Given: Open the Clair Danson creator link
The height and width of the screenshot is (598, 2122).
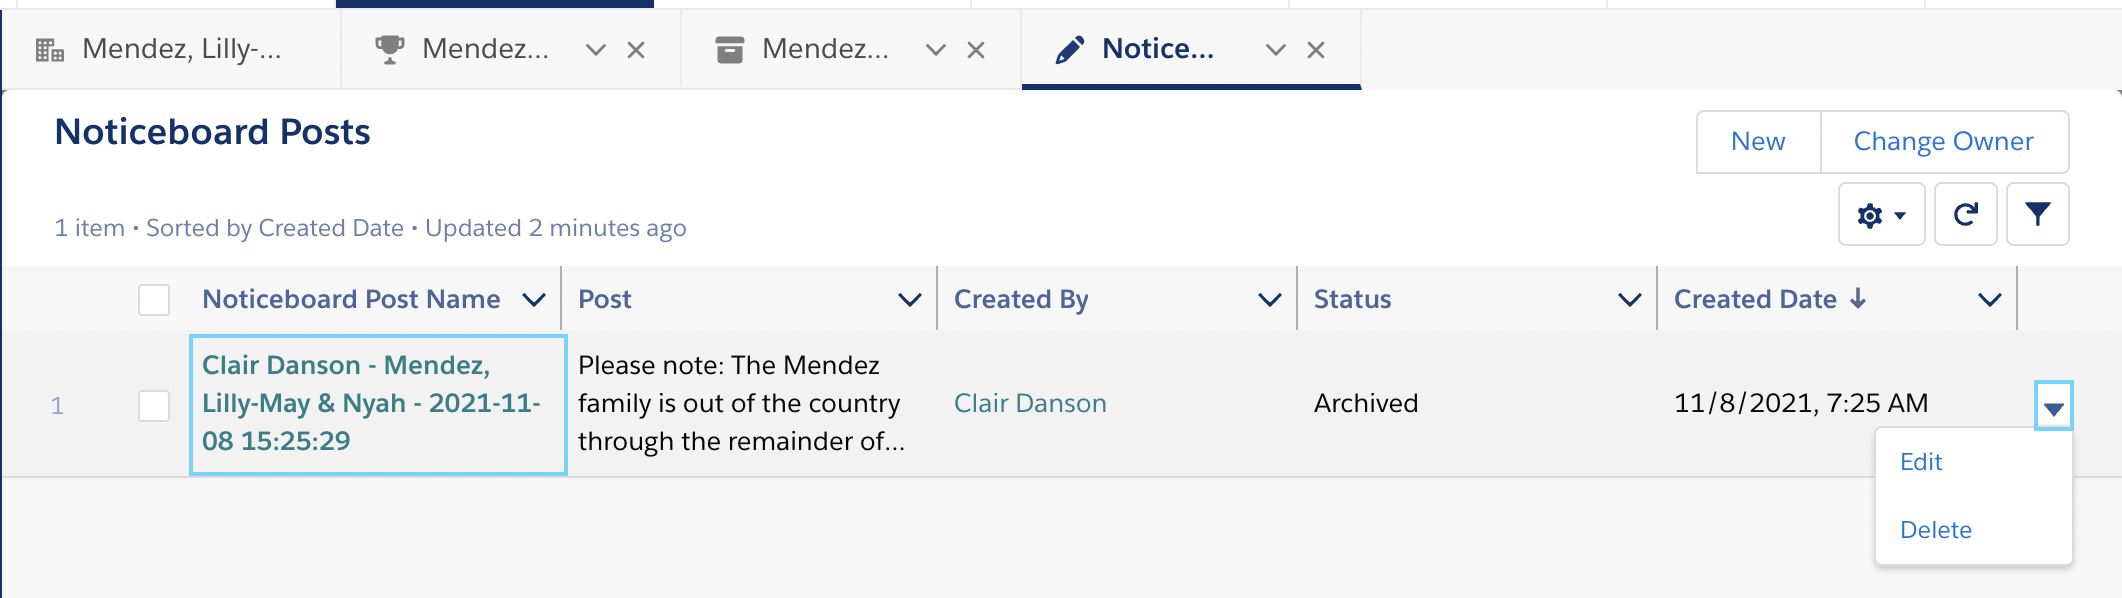Looking at the screenshot, I should pos(1030,403).
